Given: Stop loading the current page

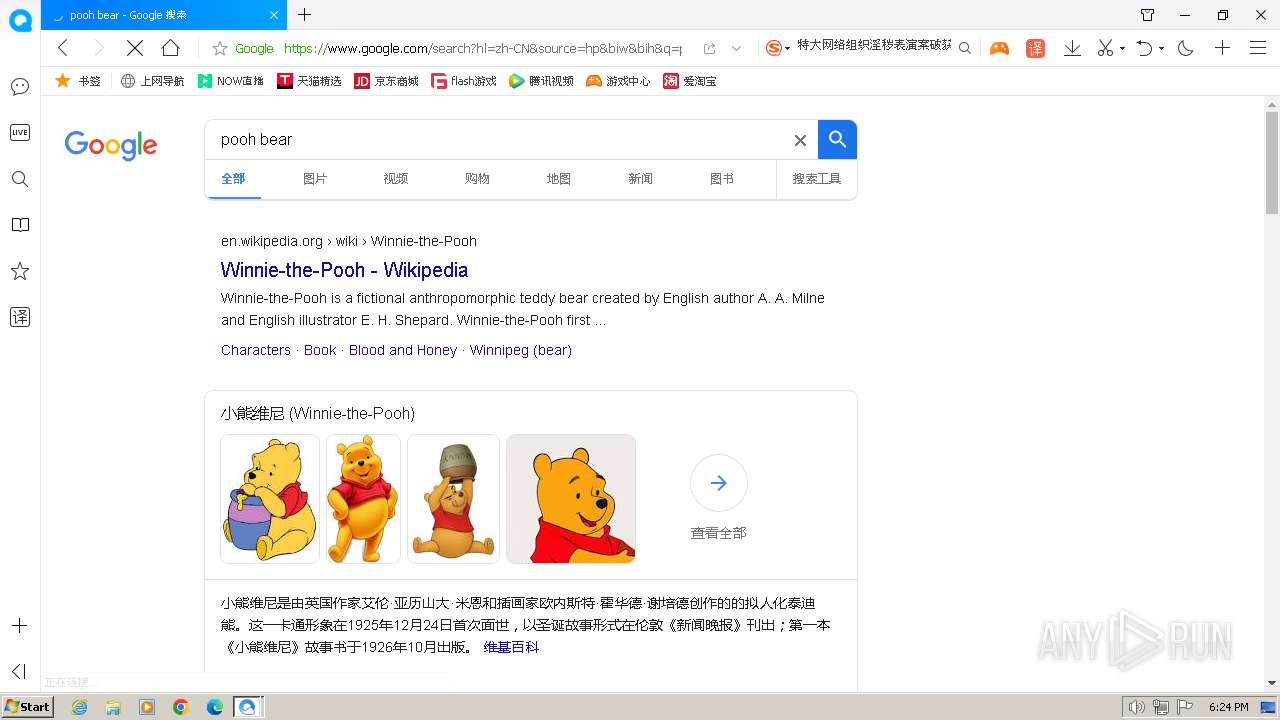Looking at the screenshot, I should (135, 48).
